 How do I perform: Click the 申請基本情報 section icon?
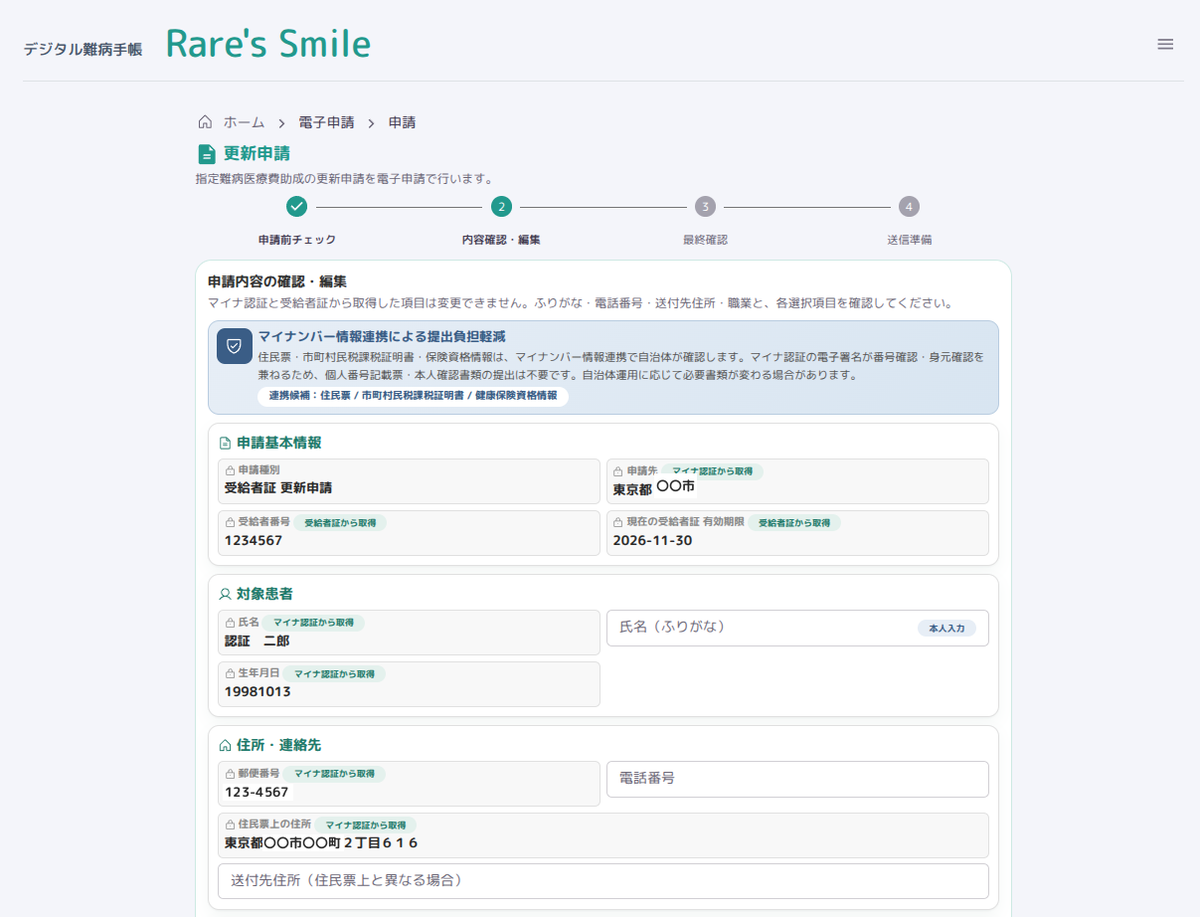coord(225,443)
